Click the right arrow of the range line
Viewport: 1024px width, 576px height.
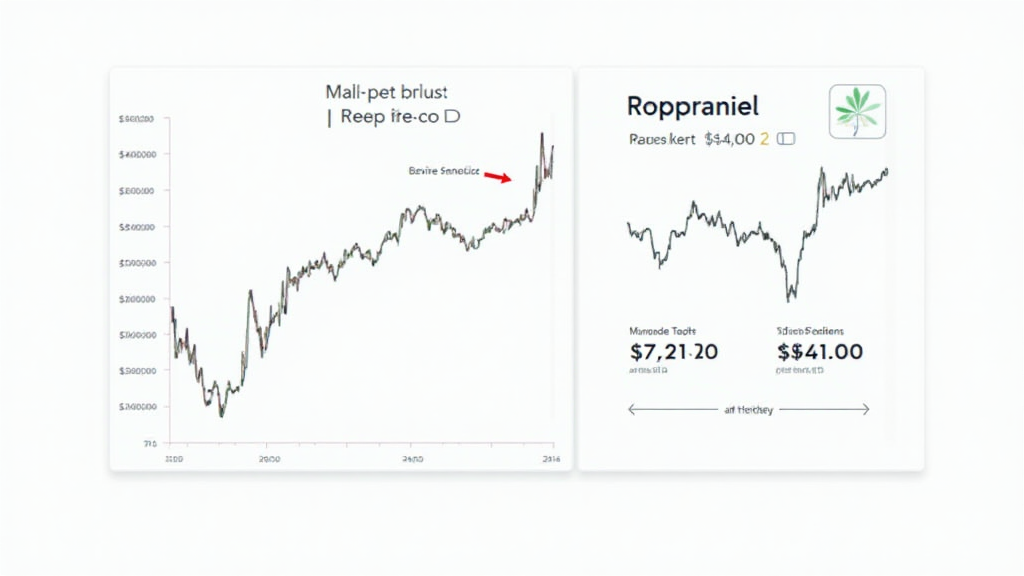[x=864, y=409]
